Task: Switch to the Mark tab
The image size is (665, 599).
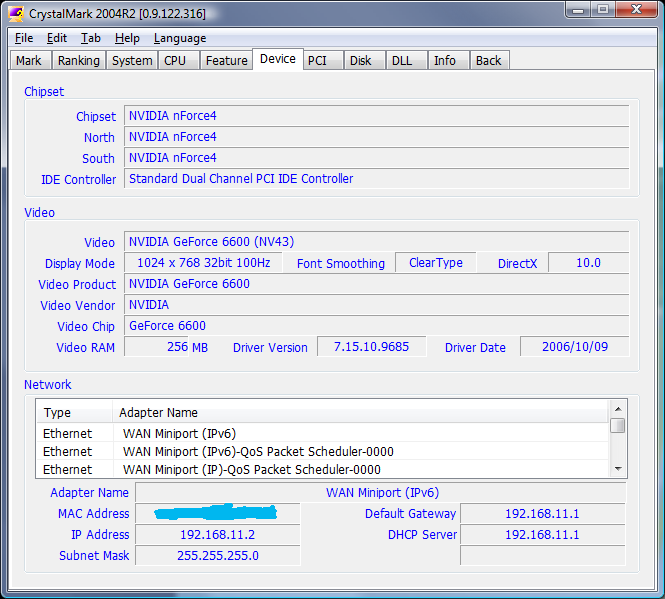Action: point(31,61)
